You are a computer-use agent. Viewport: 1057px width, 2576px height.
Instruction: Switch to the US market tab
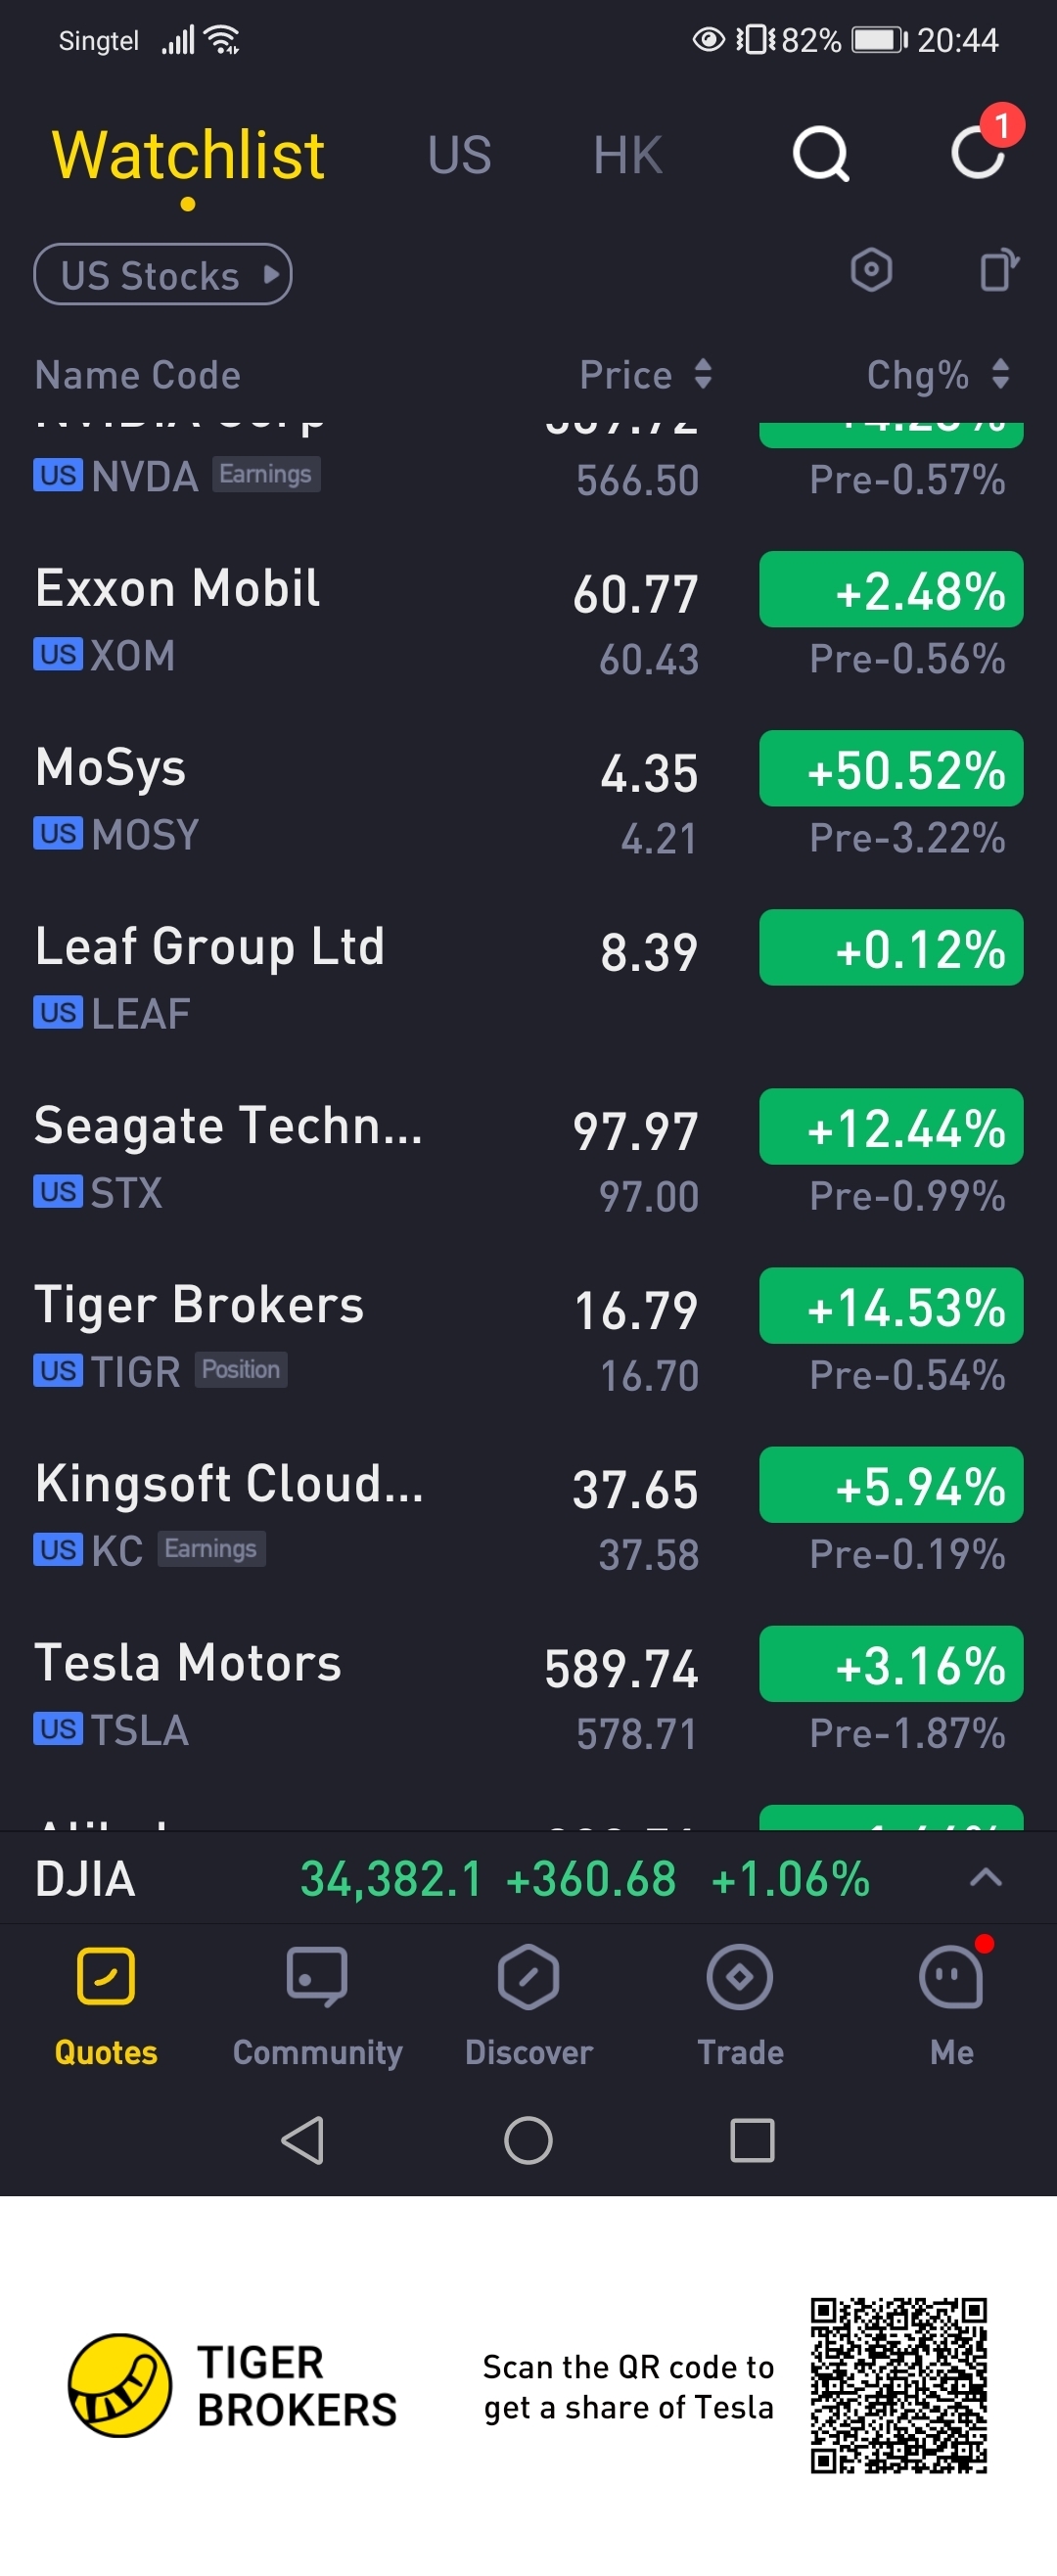click(460, 155)
